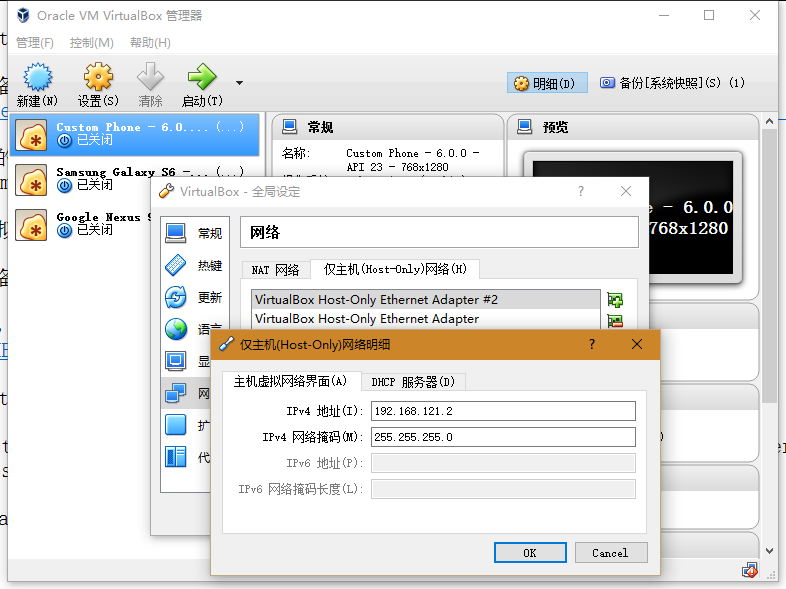Image resolution: width=786 pixels, height=589 pixels.
Task: Open the 管理(F) menu
Action: [x=35, y=43]
